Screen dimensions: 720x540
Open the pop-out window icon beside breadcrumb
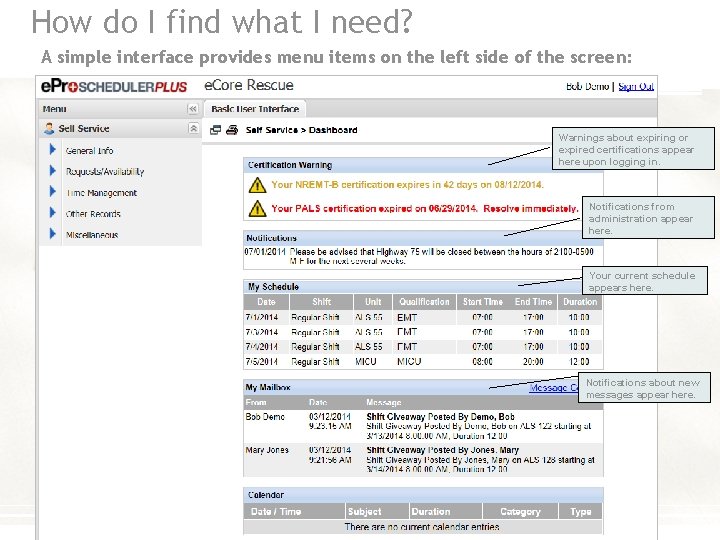[x=215, y=130]
